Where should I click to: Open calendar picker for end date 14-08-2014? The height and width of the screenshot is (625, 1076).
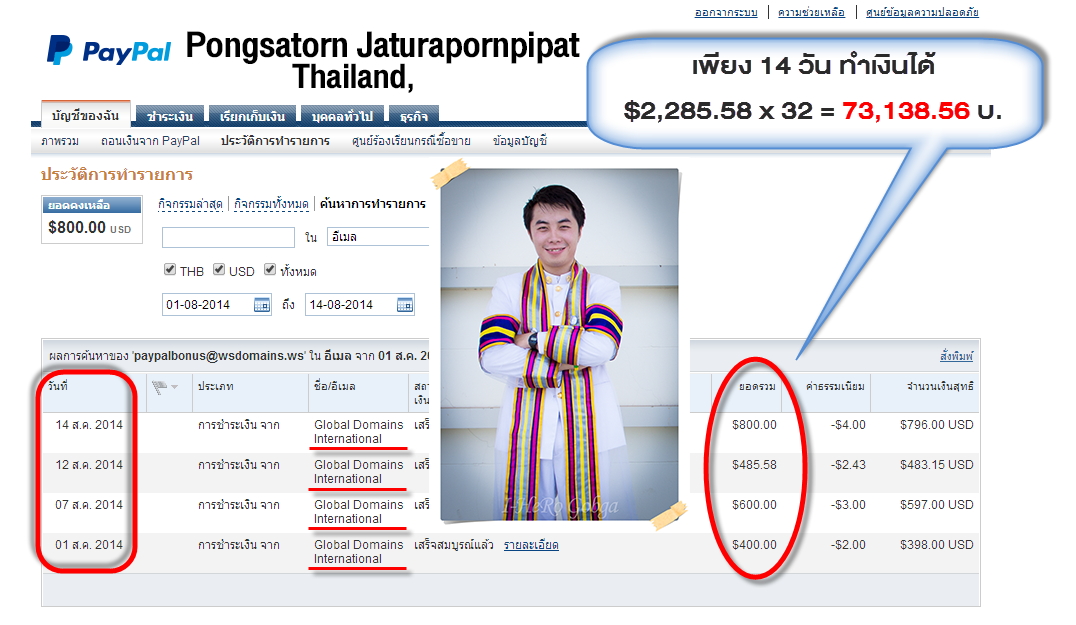click(x=405, y=305)
